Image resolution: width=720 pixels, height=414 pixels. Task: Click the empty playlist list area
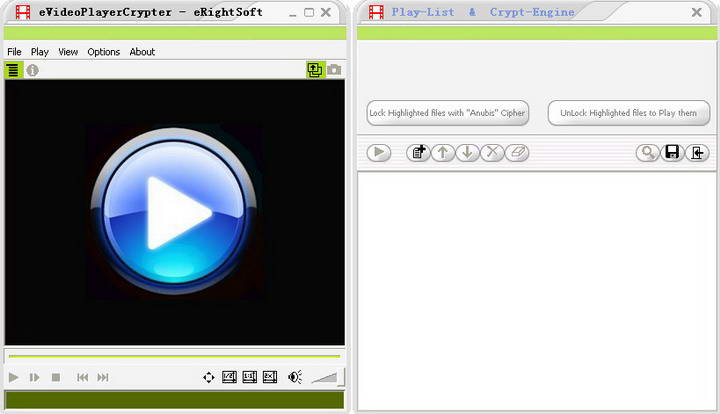click(537, 291)
